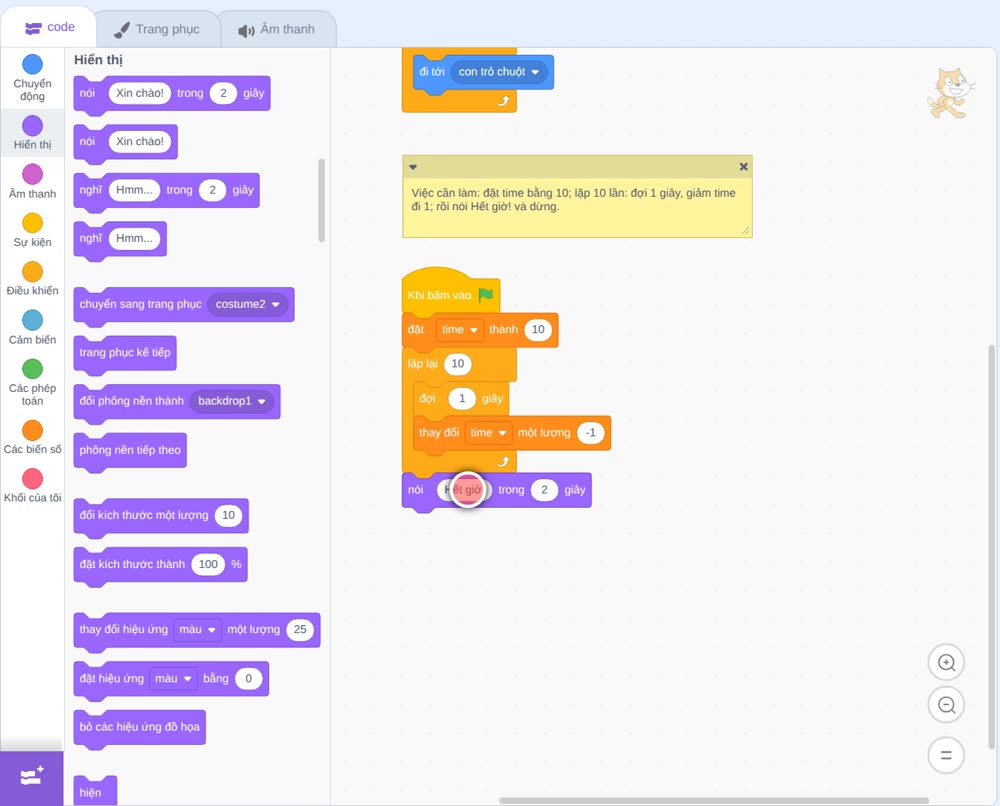Zoom in the workspace
Viewport: 1000px width, 806px height.
coord(946,663)
